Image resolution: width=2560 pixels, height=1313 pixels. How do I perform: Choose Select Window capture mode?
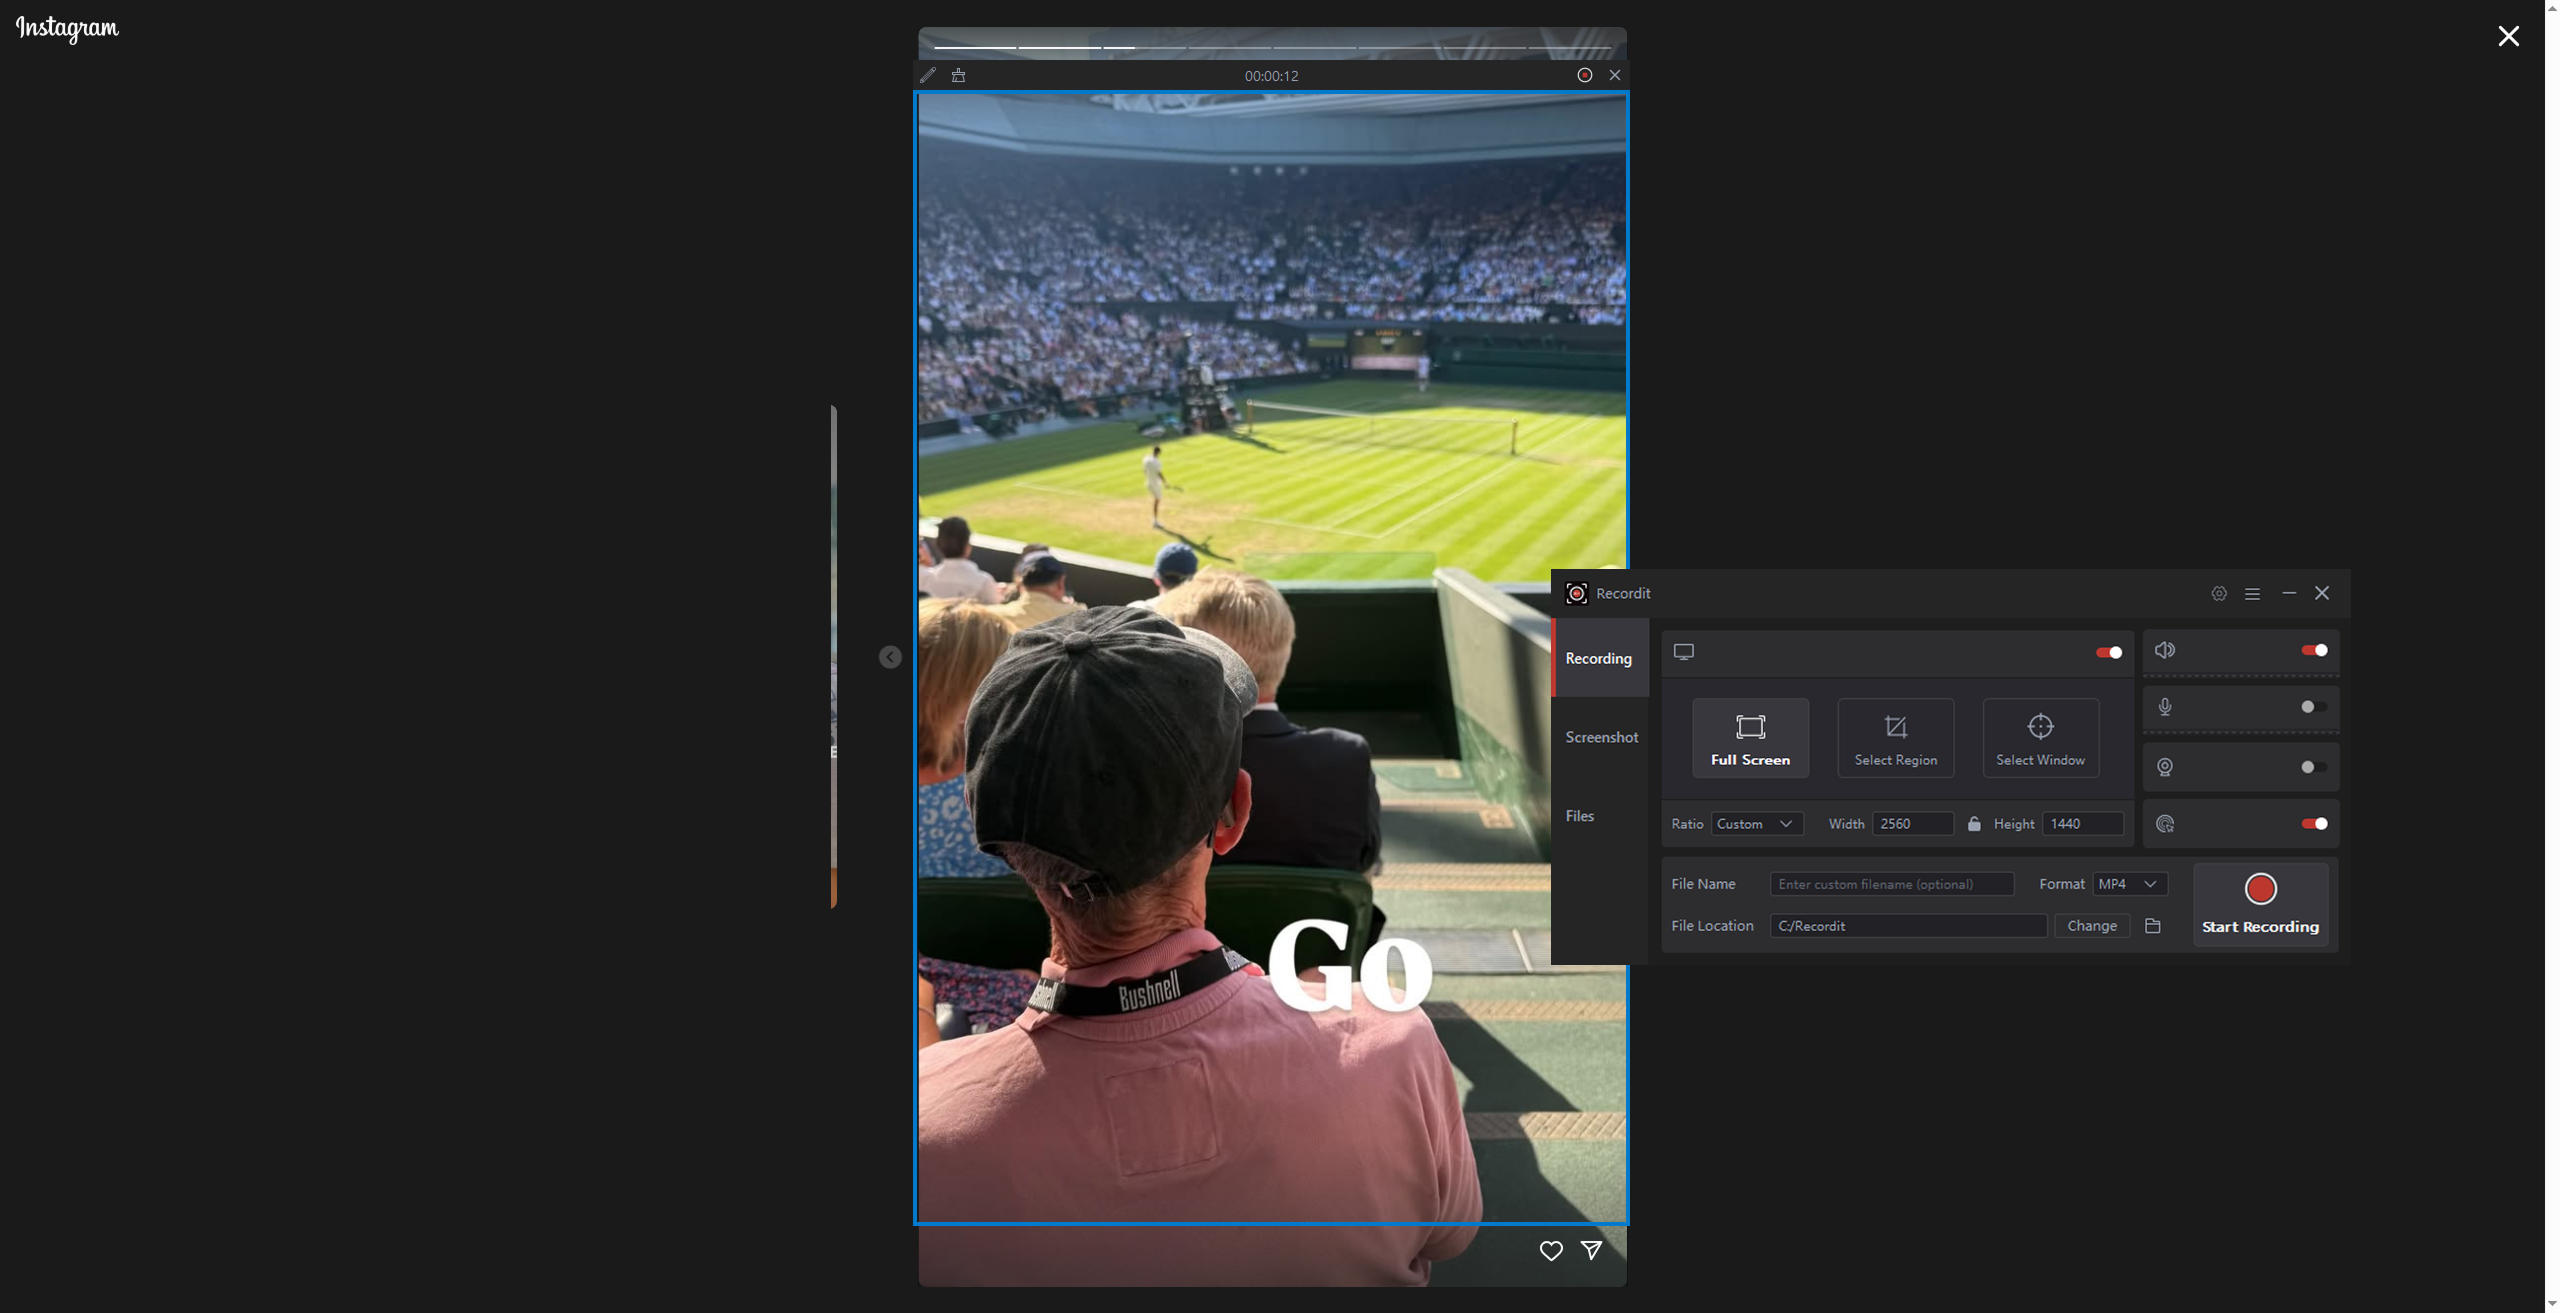click(2040, 738)
